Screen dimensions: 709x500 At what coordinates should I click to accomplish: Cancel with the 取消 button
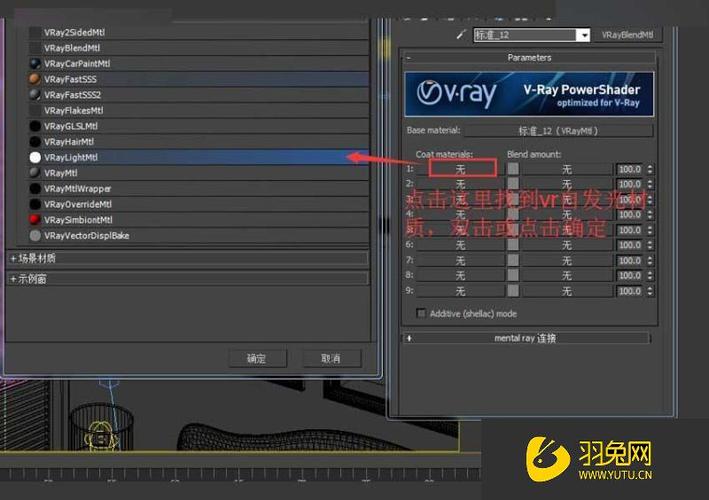(x=331, y=359)
